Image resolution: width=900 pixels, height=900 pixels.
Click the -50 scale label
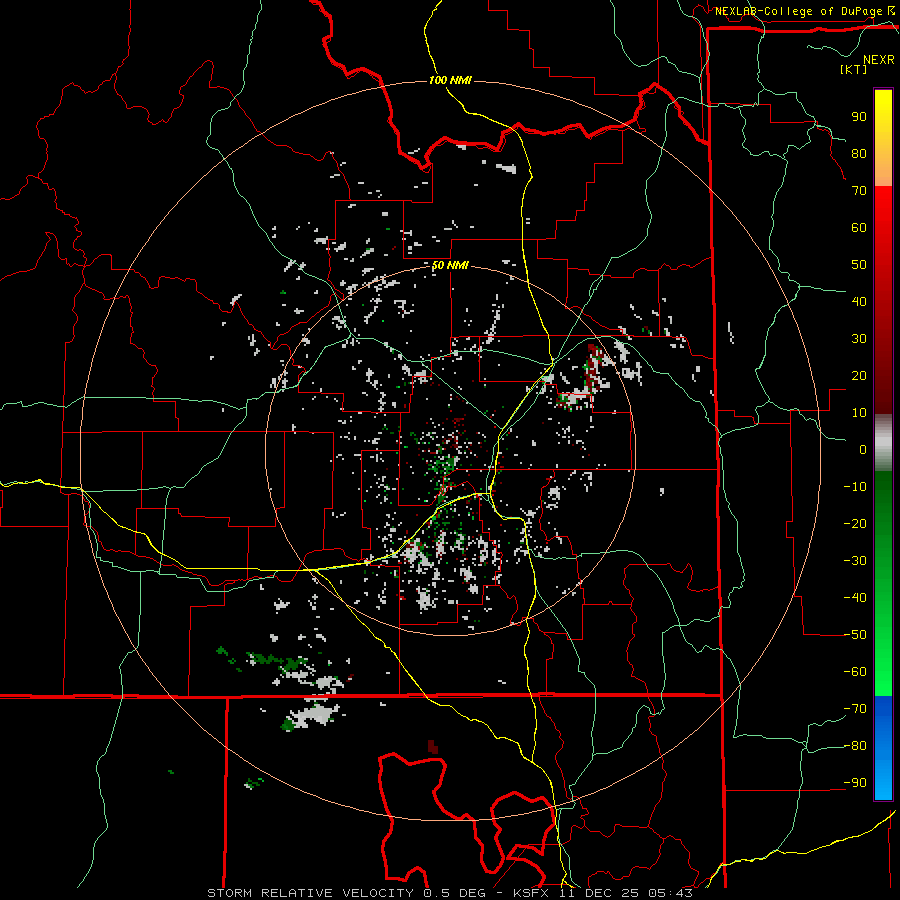(855, 635)
